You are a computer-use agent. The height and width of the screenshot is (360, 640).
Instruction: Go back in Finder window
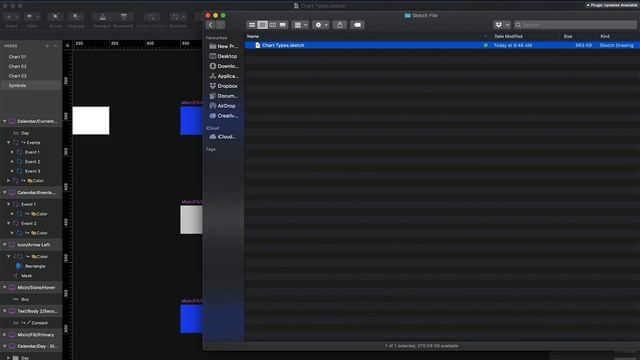211,25
